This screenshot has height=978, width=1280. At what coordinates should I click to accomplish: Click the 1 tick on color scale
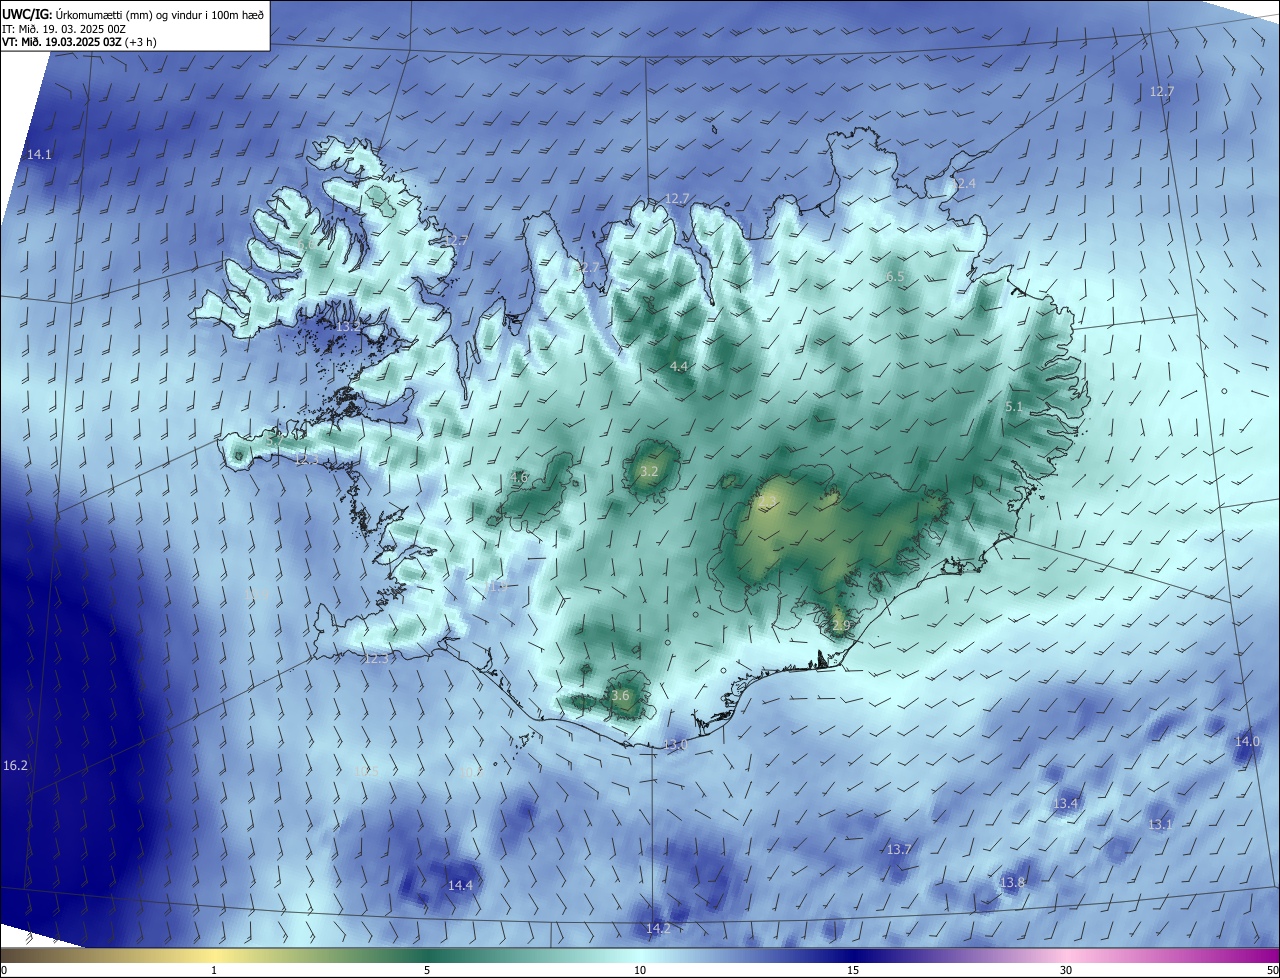(214, 970)
